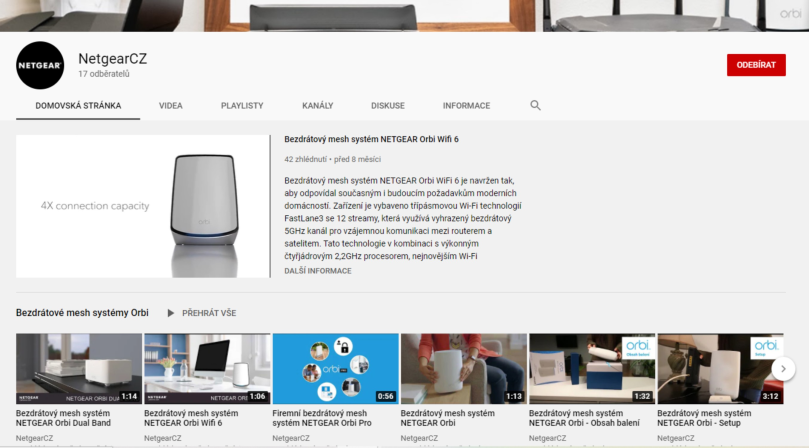This screenshot has width=809, height=448.
Task: Open the Orbi Pro business video thumbnail
Action: pyautogui.click(x=334, y=368)
